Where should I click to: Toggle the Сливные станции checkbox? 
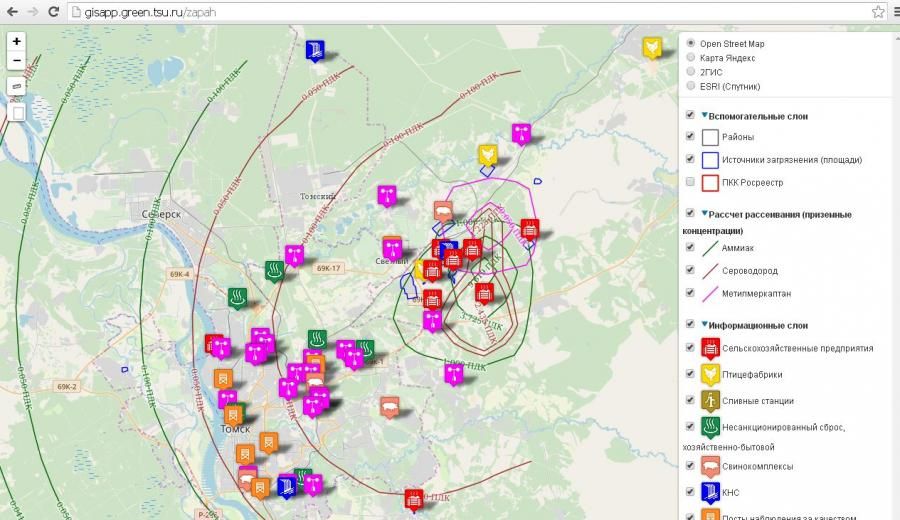(x=690, y=400)
